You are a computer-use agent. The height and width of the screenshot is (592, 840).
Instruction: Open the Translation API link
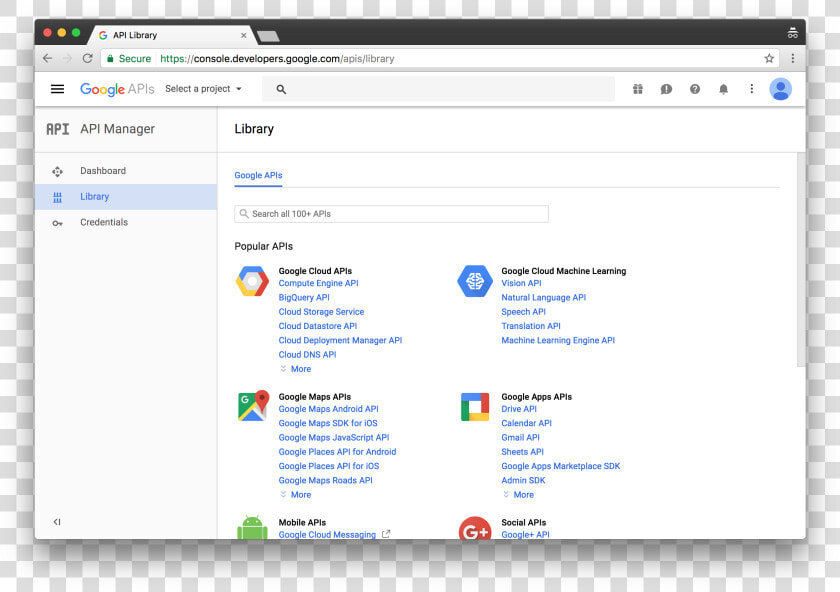pos(531,326)
